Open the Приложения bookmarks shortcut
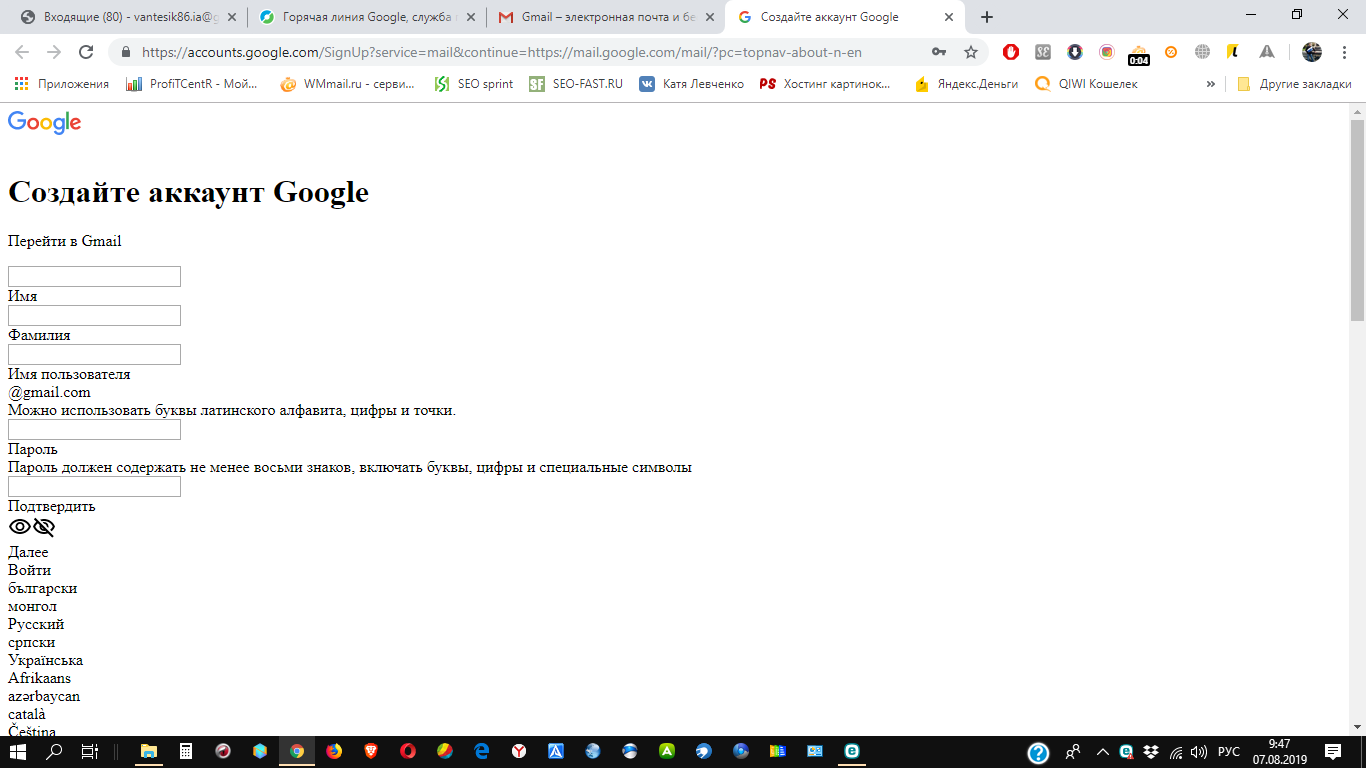The image size is (1366, 768). click(62, 84)
